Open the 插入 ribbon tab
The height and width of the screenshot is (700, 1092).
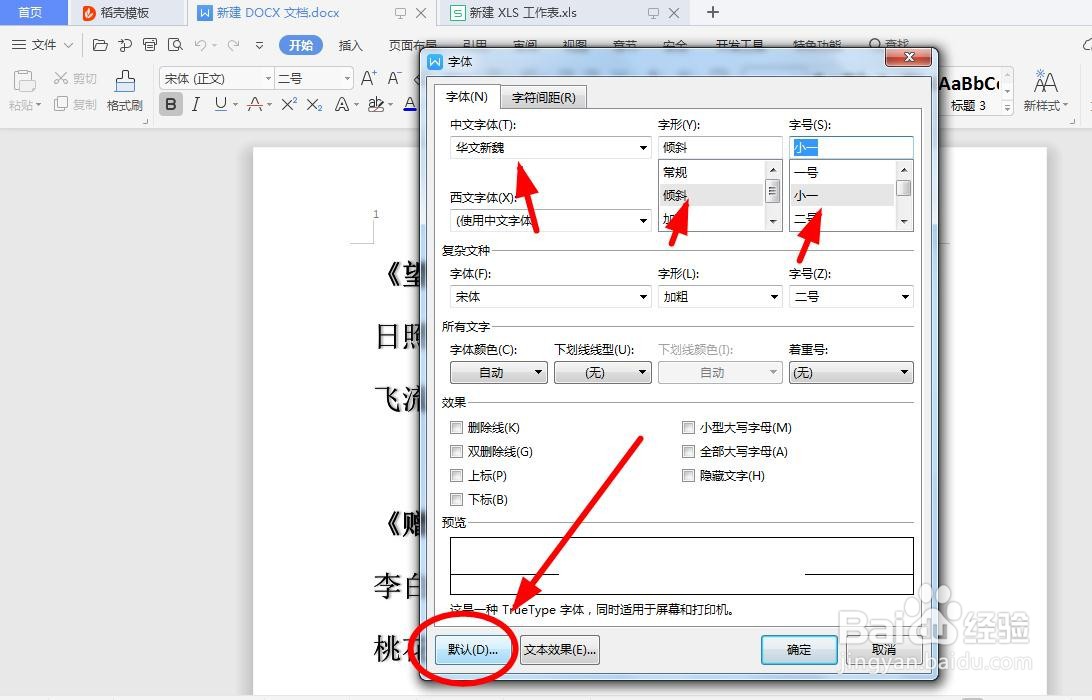pos(352,45)
